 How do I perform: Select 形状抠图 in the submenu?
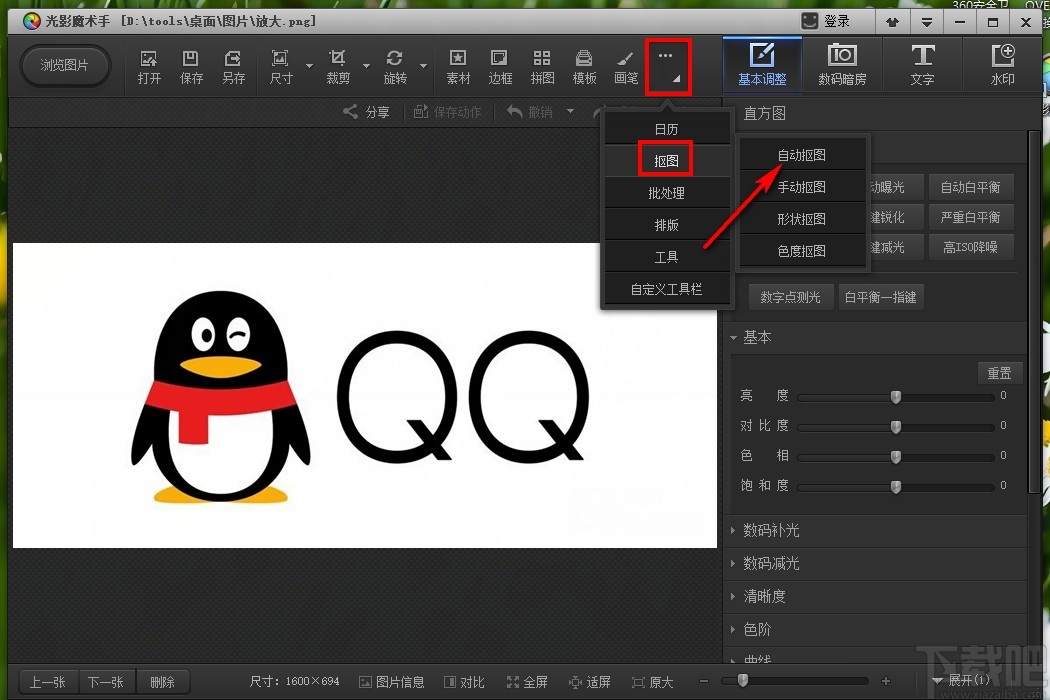802,219
